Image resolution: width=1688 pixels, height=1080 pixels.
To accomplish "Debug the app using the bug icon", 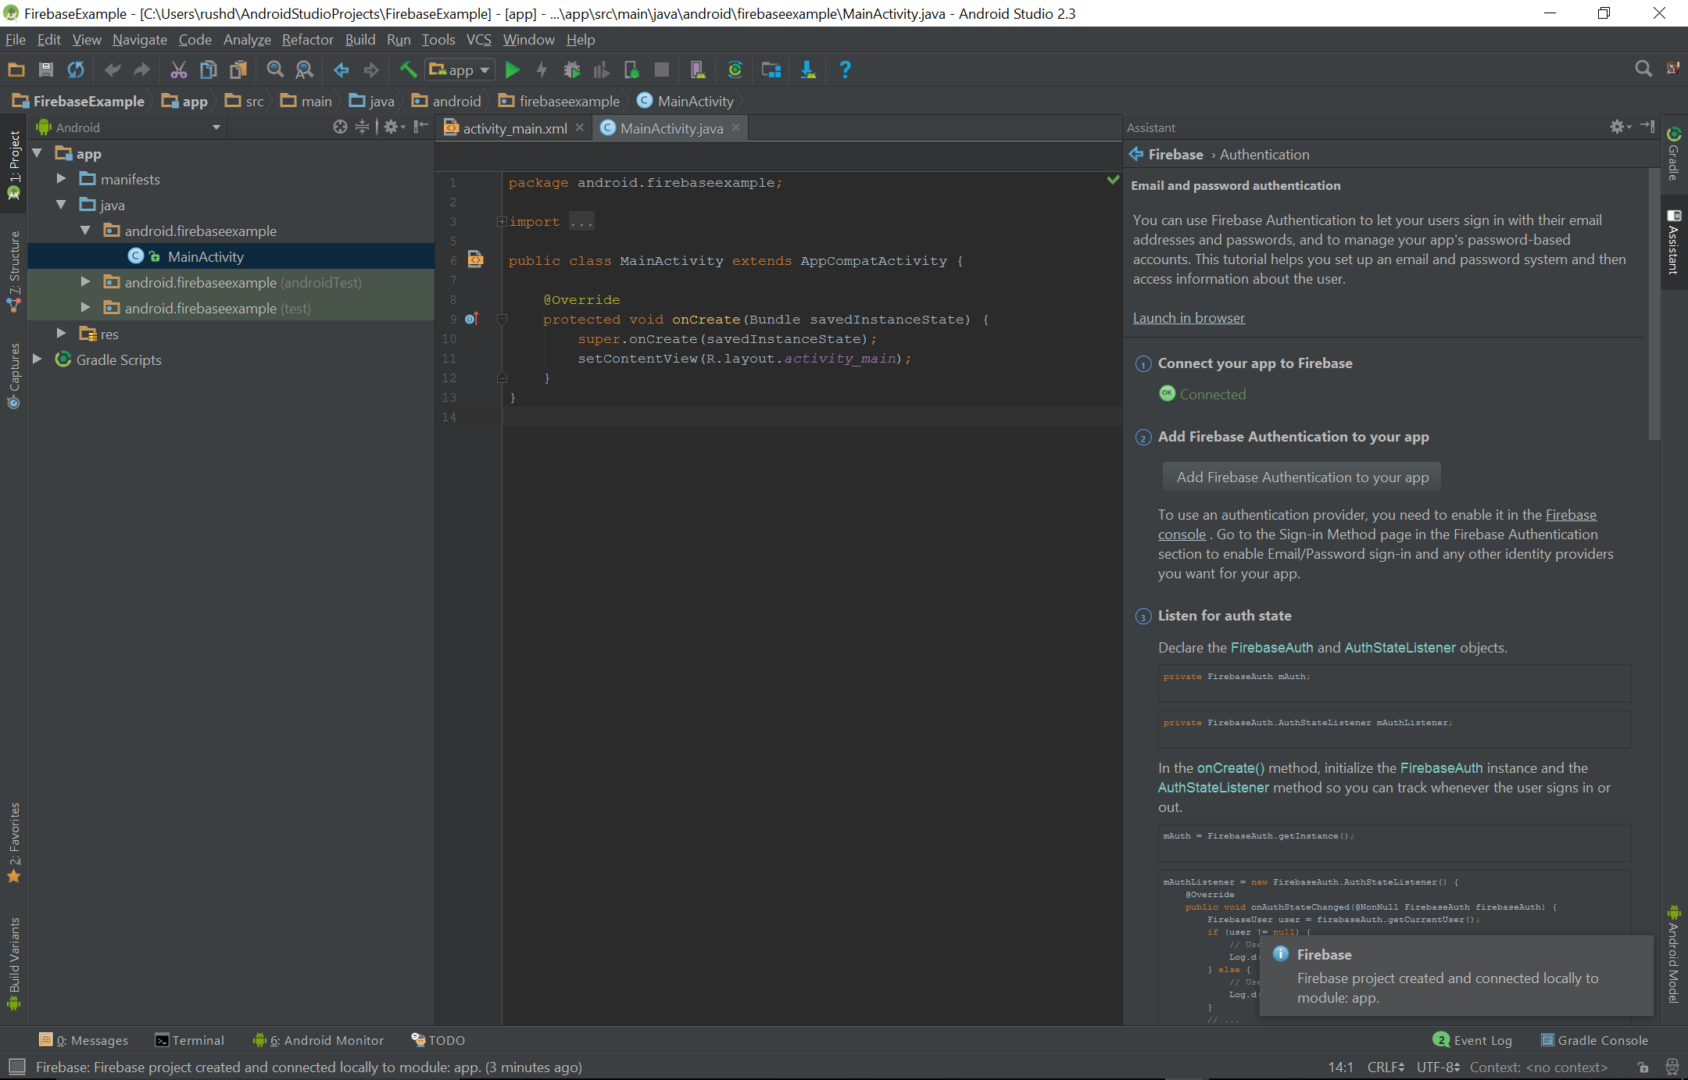I will pyautogui.click(x=572, y=69).
